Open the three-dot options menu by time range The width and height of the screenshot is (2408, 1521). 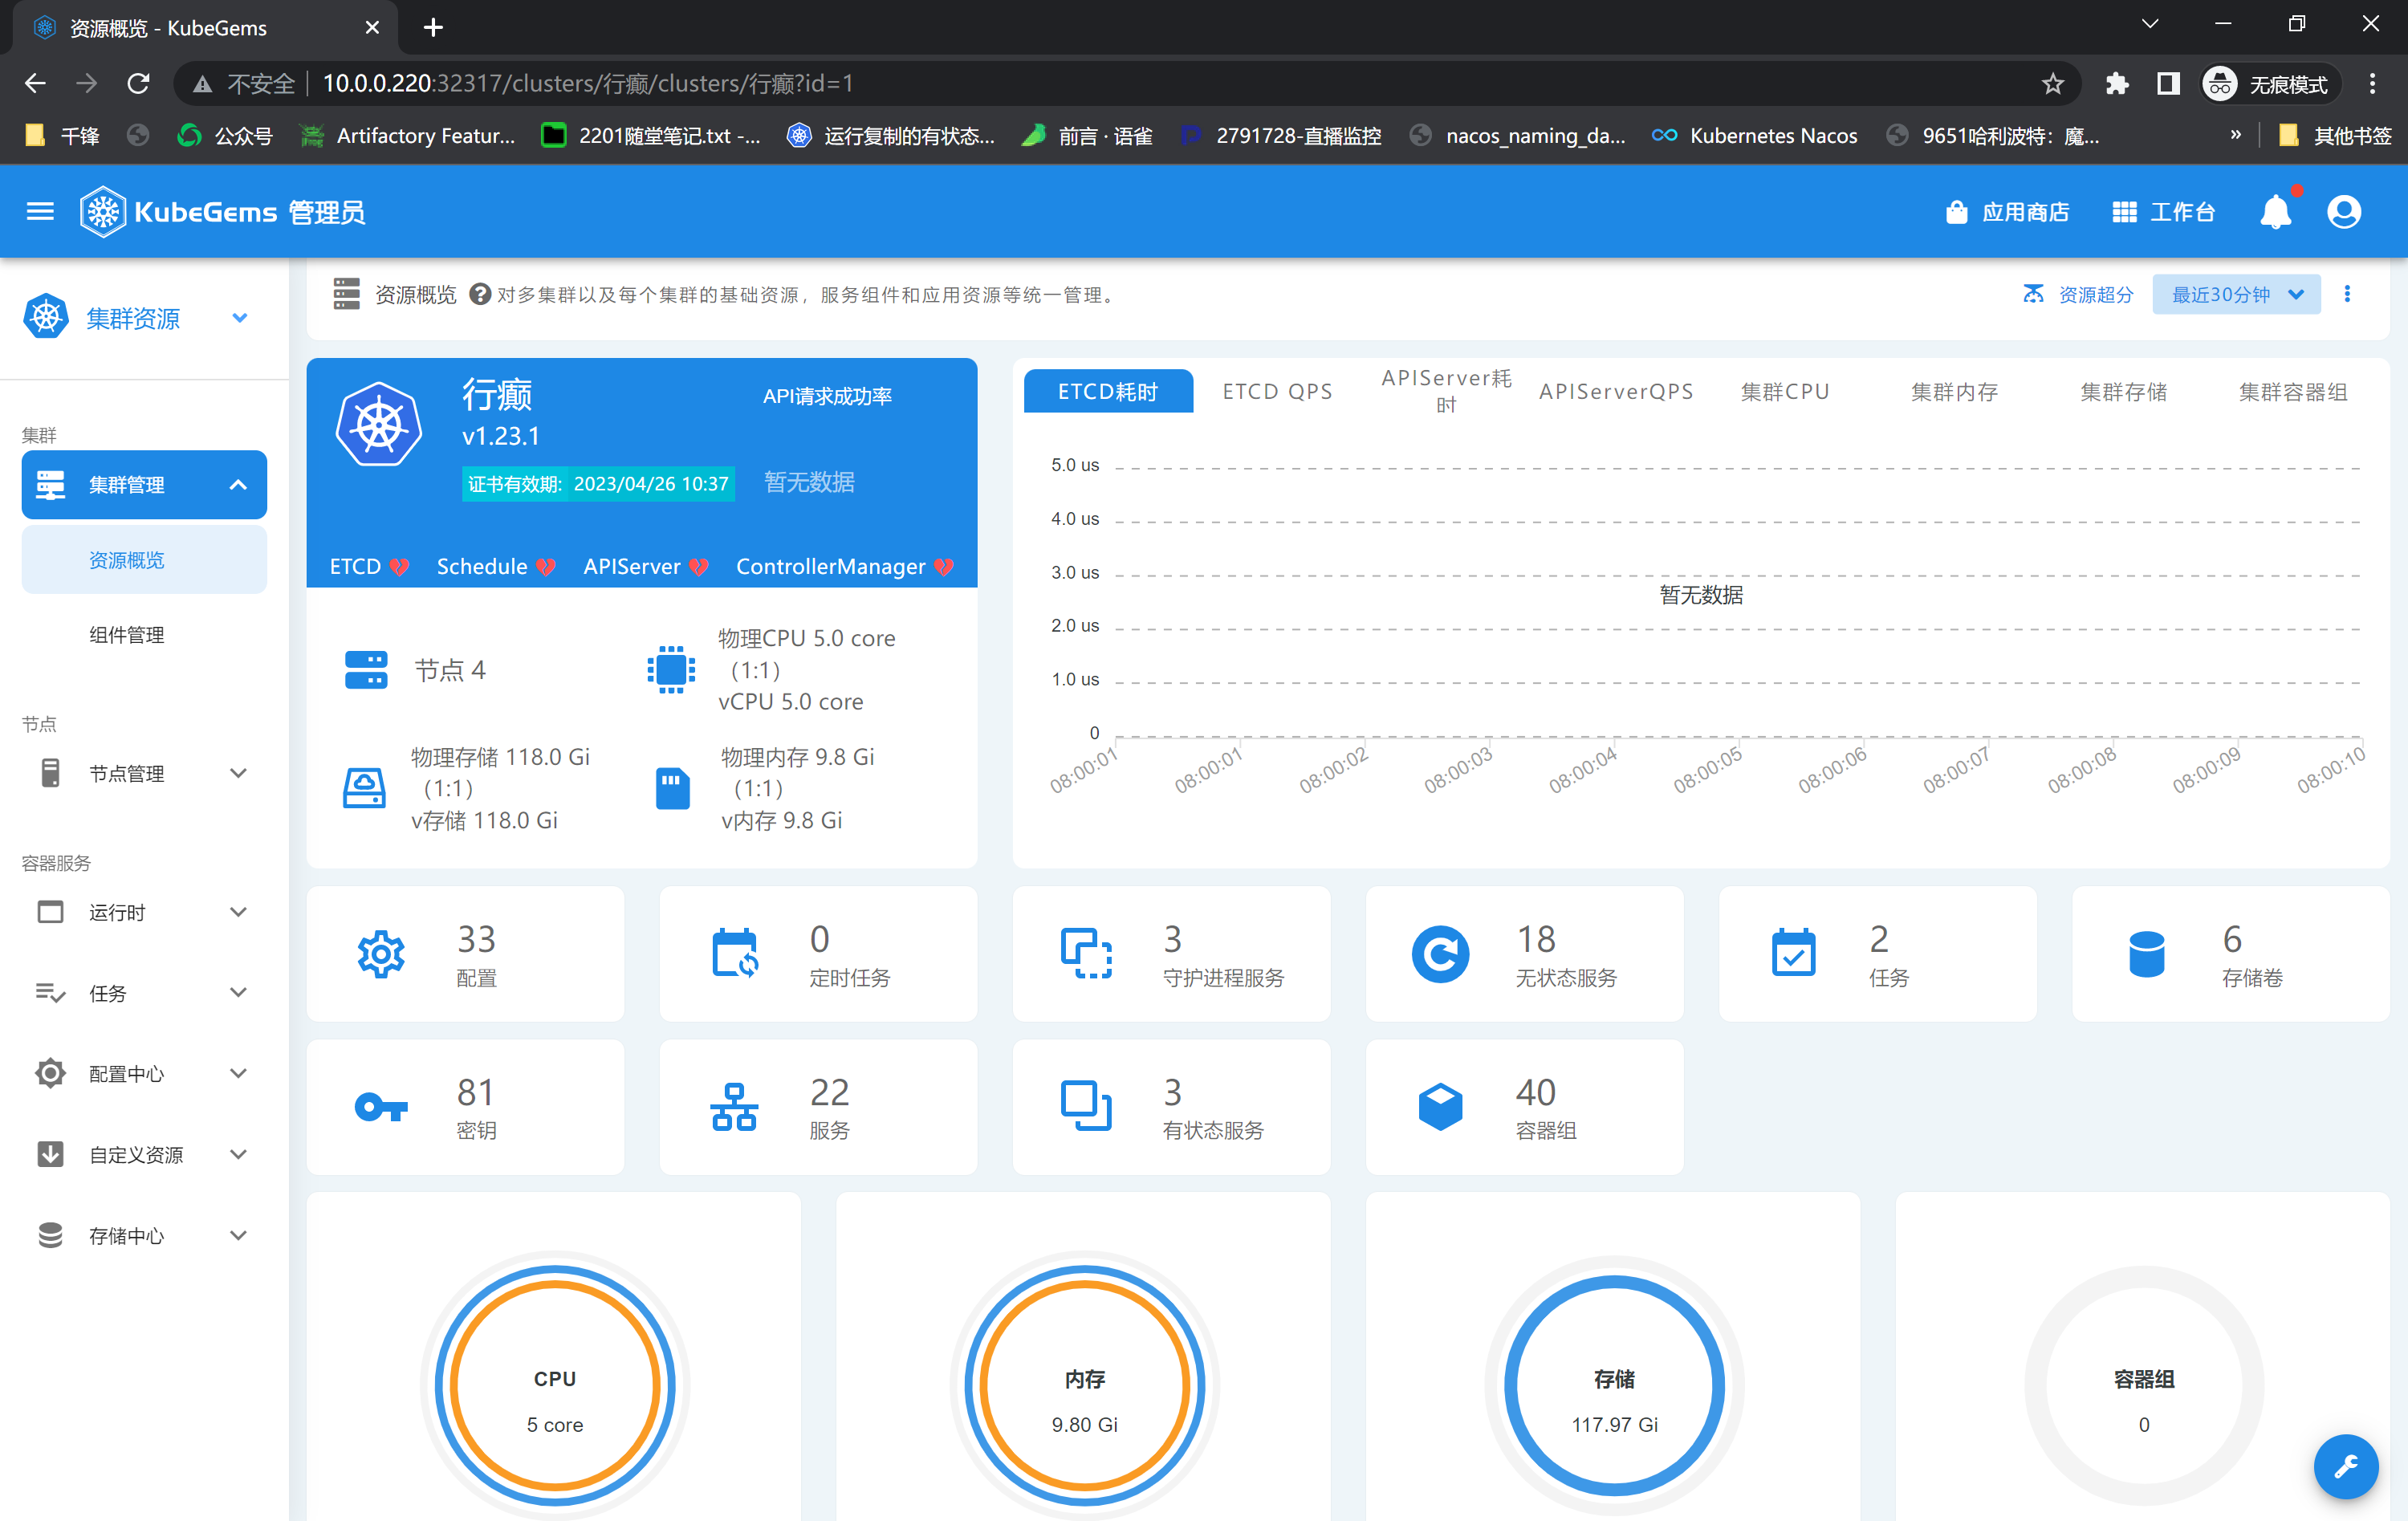pyautogui.click(x=2347, y=294)
